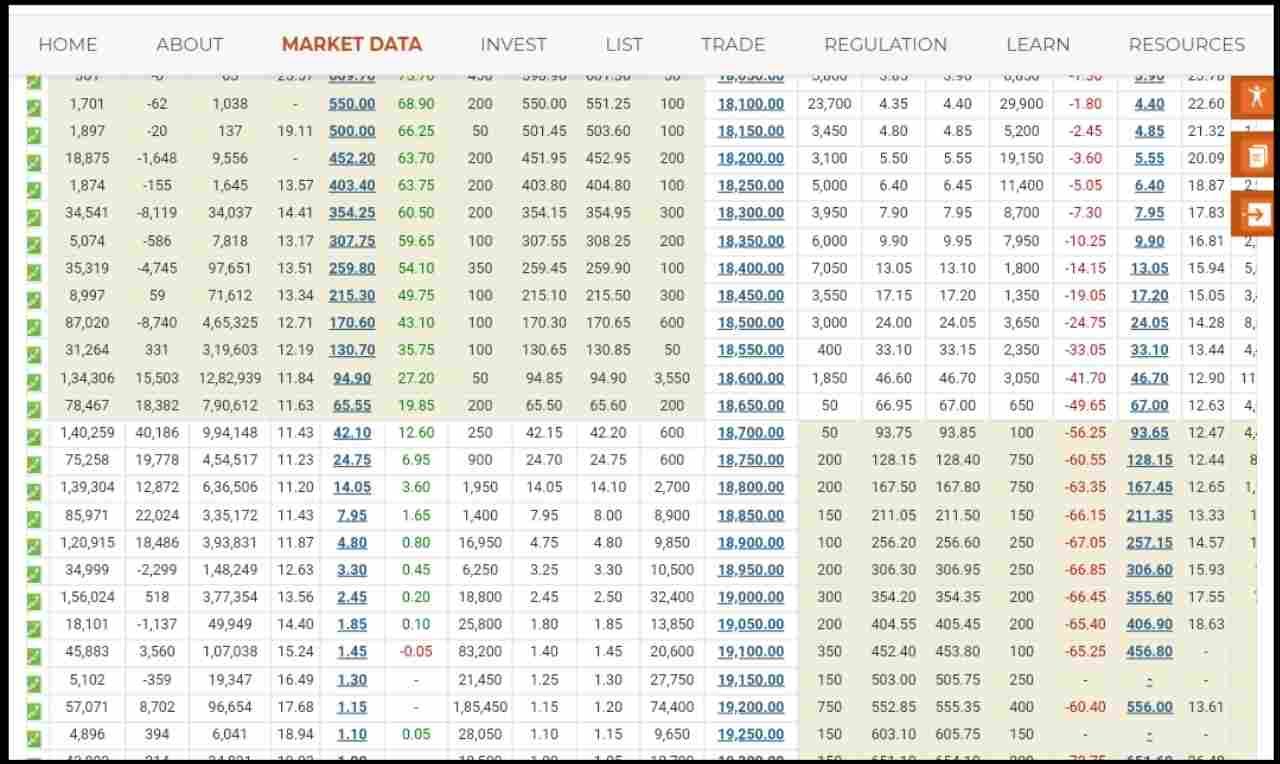This screenshot has height=764, width=1280.
Task: Open the LIST menu
Action: (624, 44)
